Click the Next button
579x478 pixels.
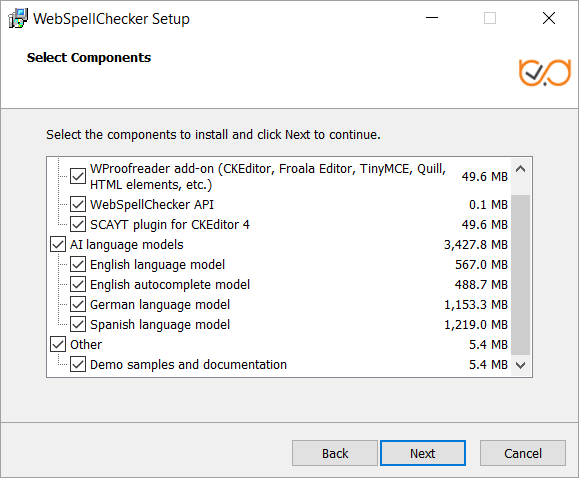(x=423, y=453)
